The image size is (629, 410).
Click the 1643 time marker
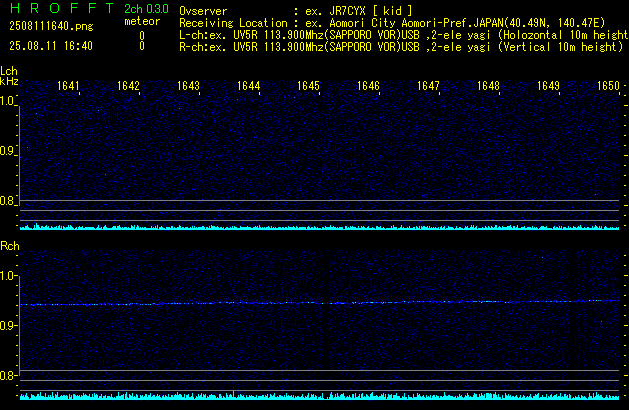pyautogui.click(x=188, y=86)
